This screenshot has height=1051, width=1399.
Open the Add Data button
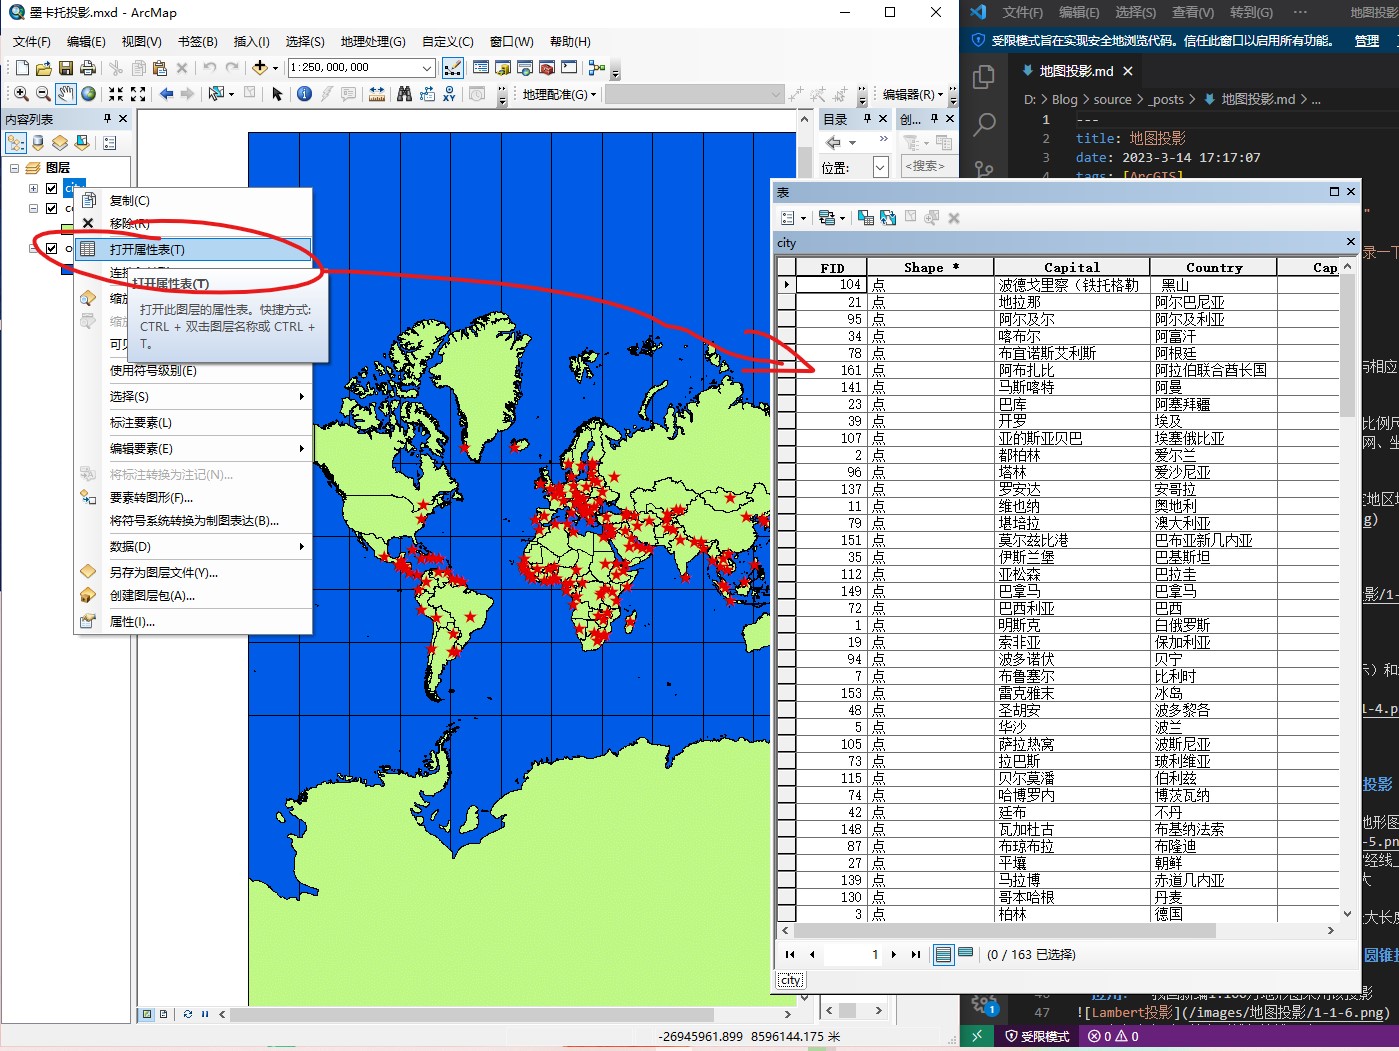click(260, 68)
